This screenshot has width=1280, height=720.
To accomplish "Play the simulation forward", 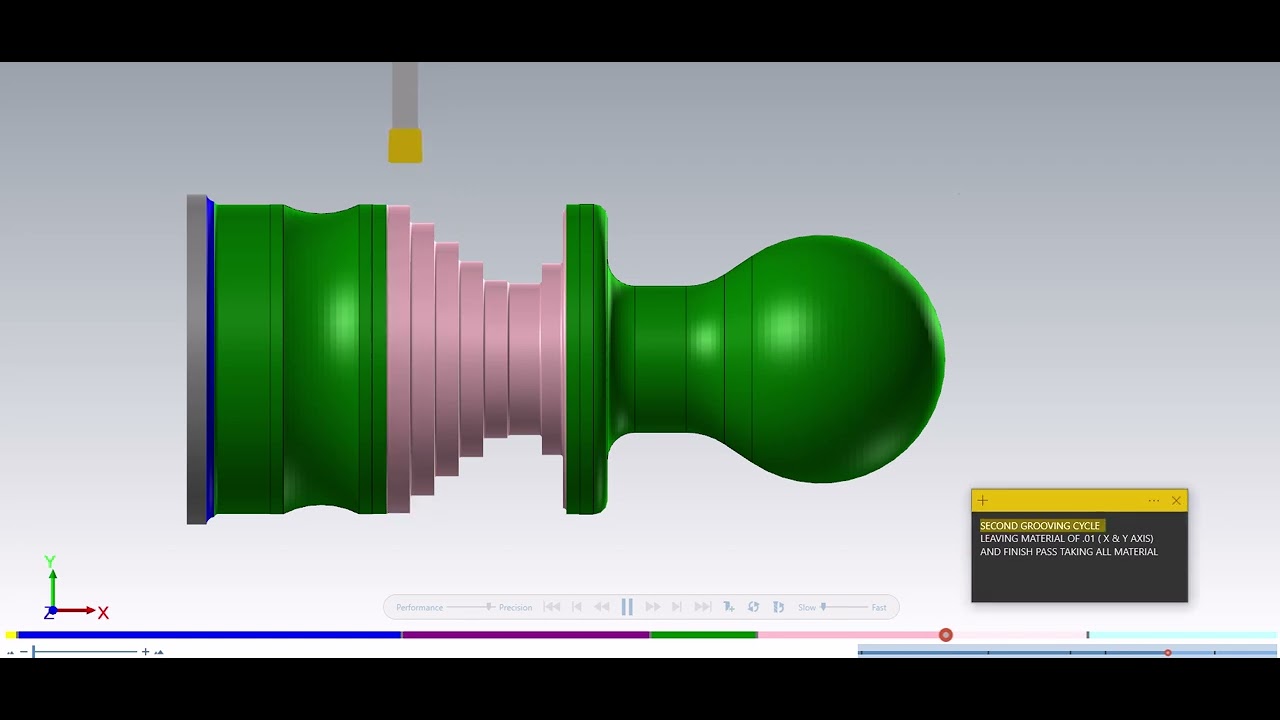I will [653, 607].
